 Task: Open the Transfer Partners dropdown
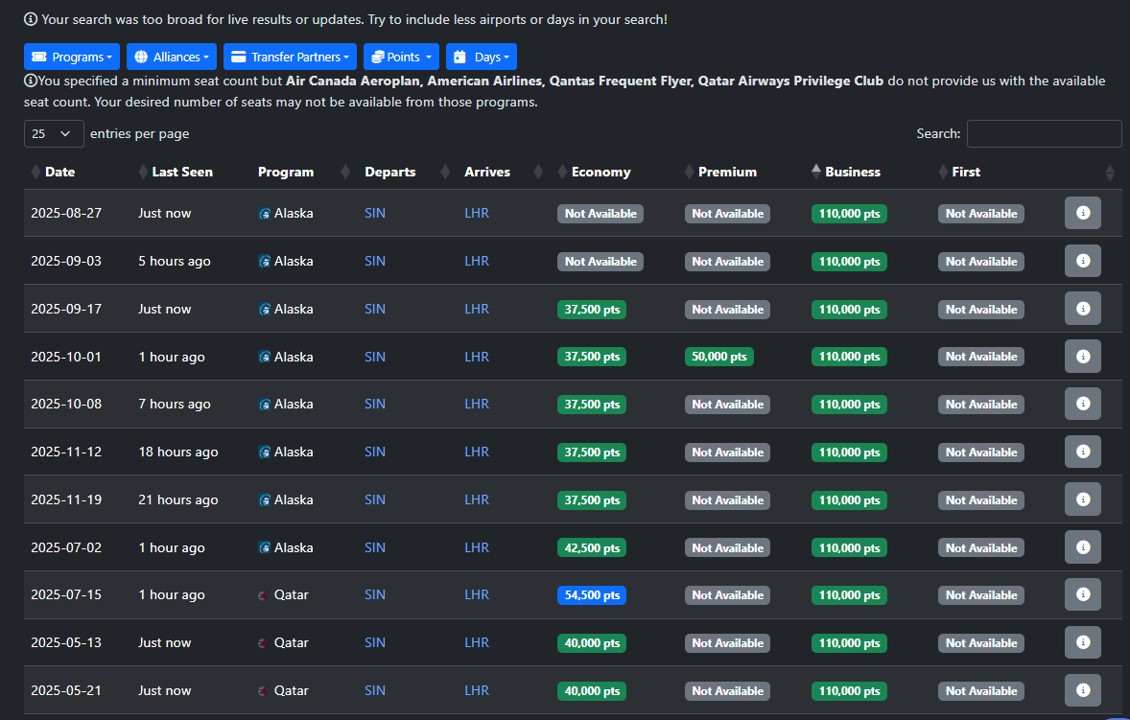(290, 57)
